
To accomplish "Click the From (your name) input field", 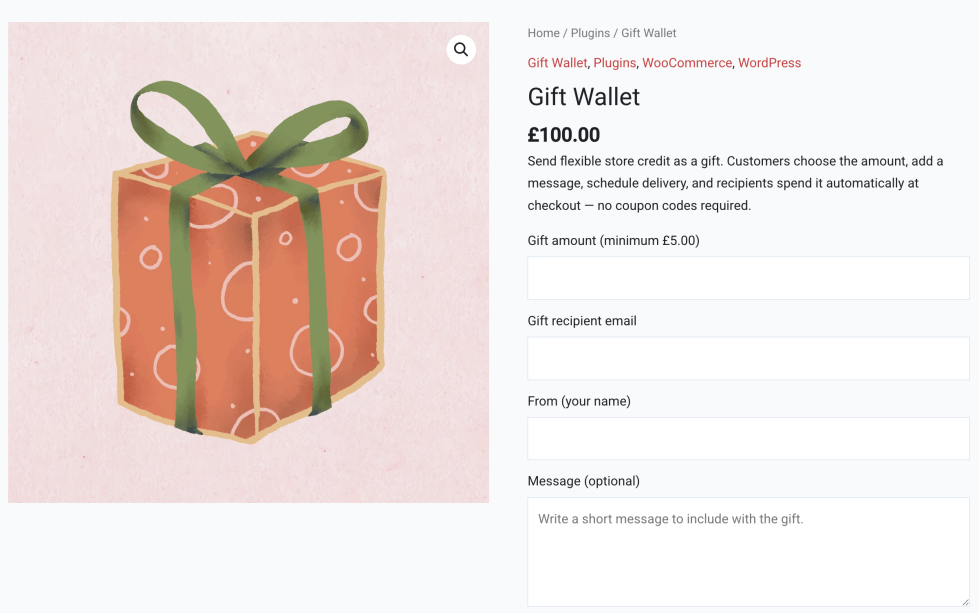I will (x=747, y=437).
